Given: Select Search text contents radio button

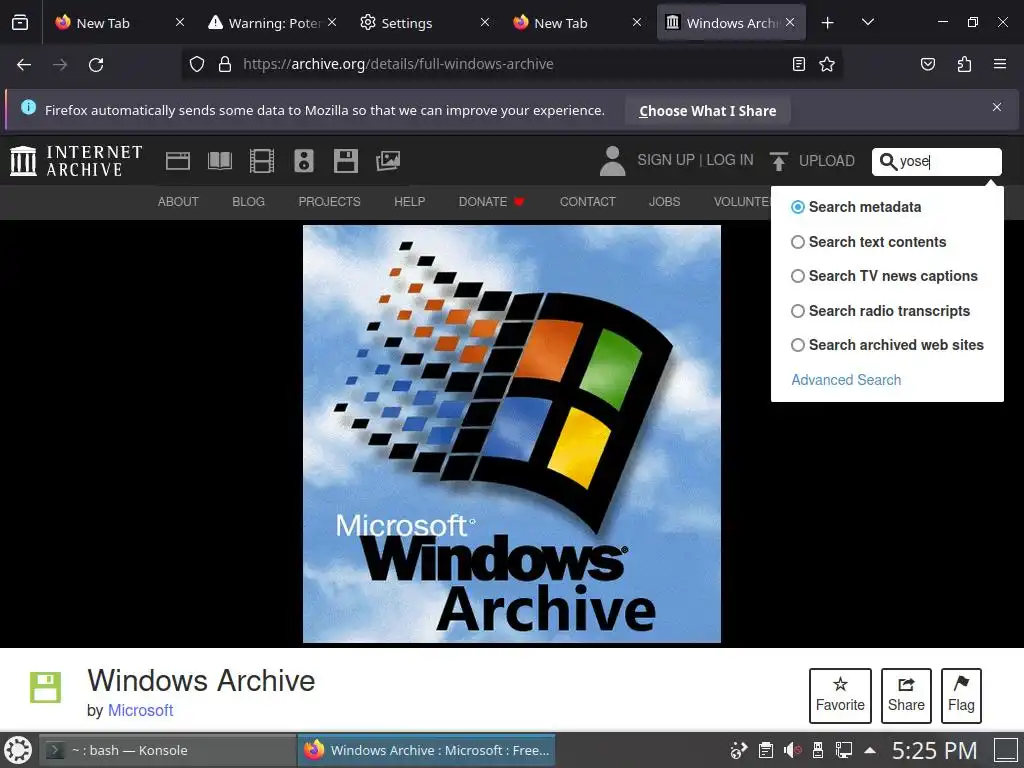Looking at the screenshot, I should click(x=797, y=242).
